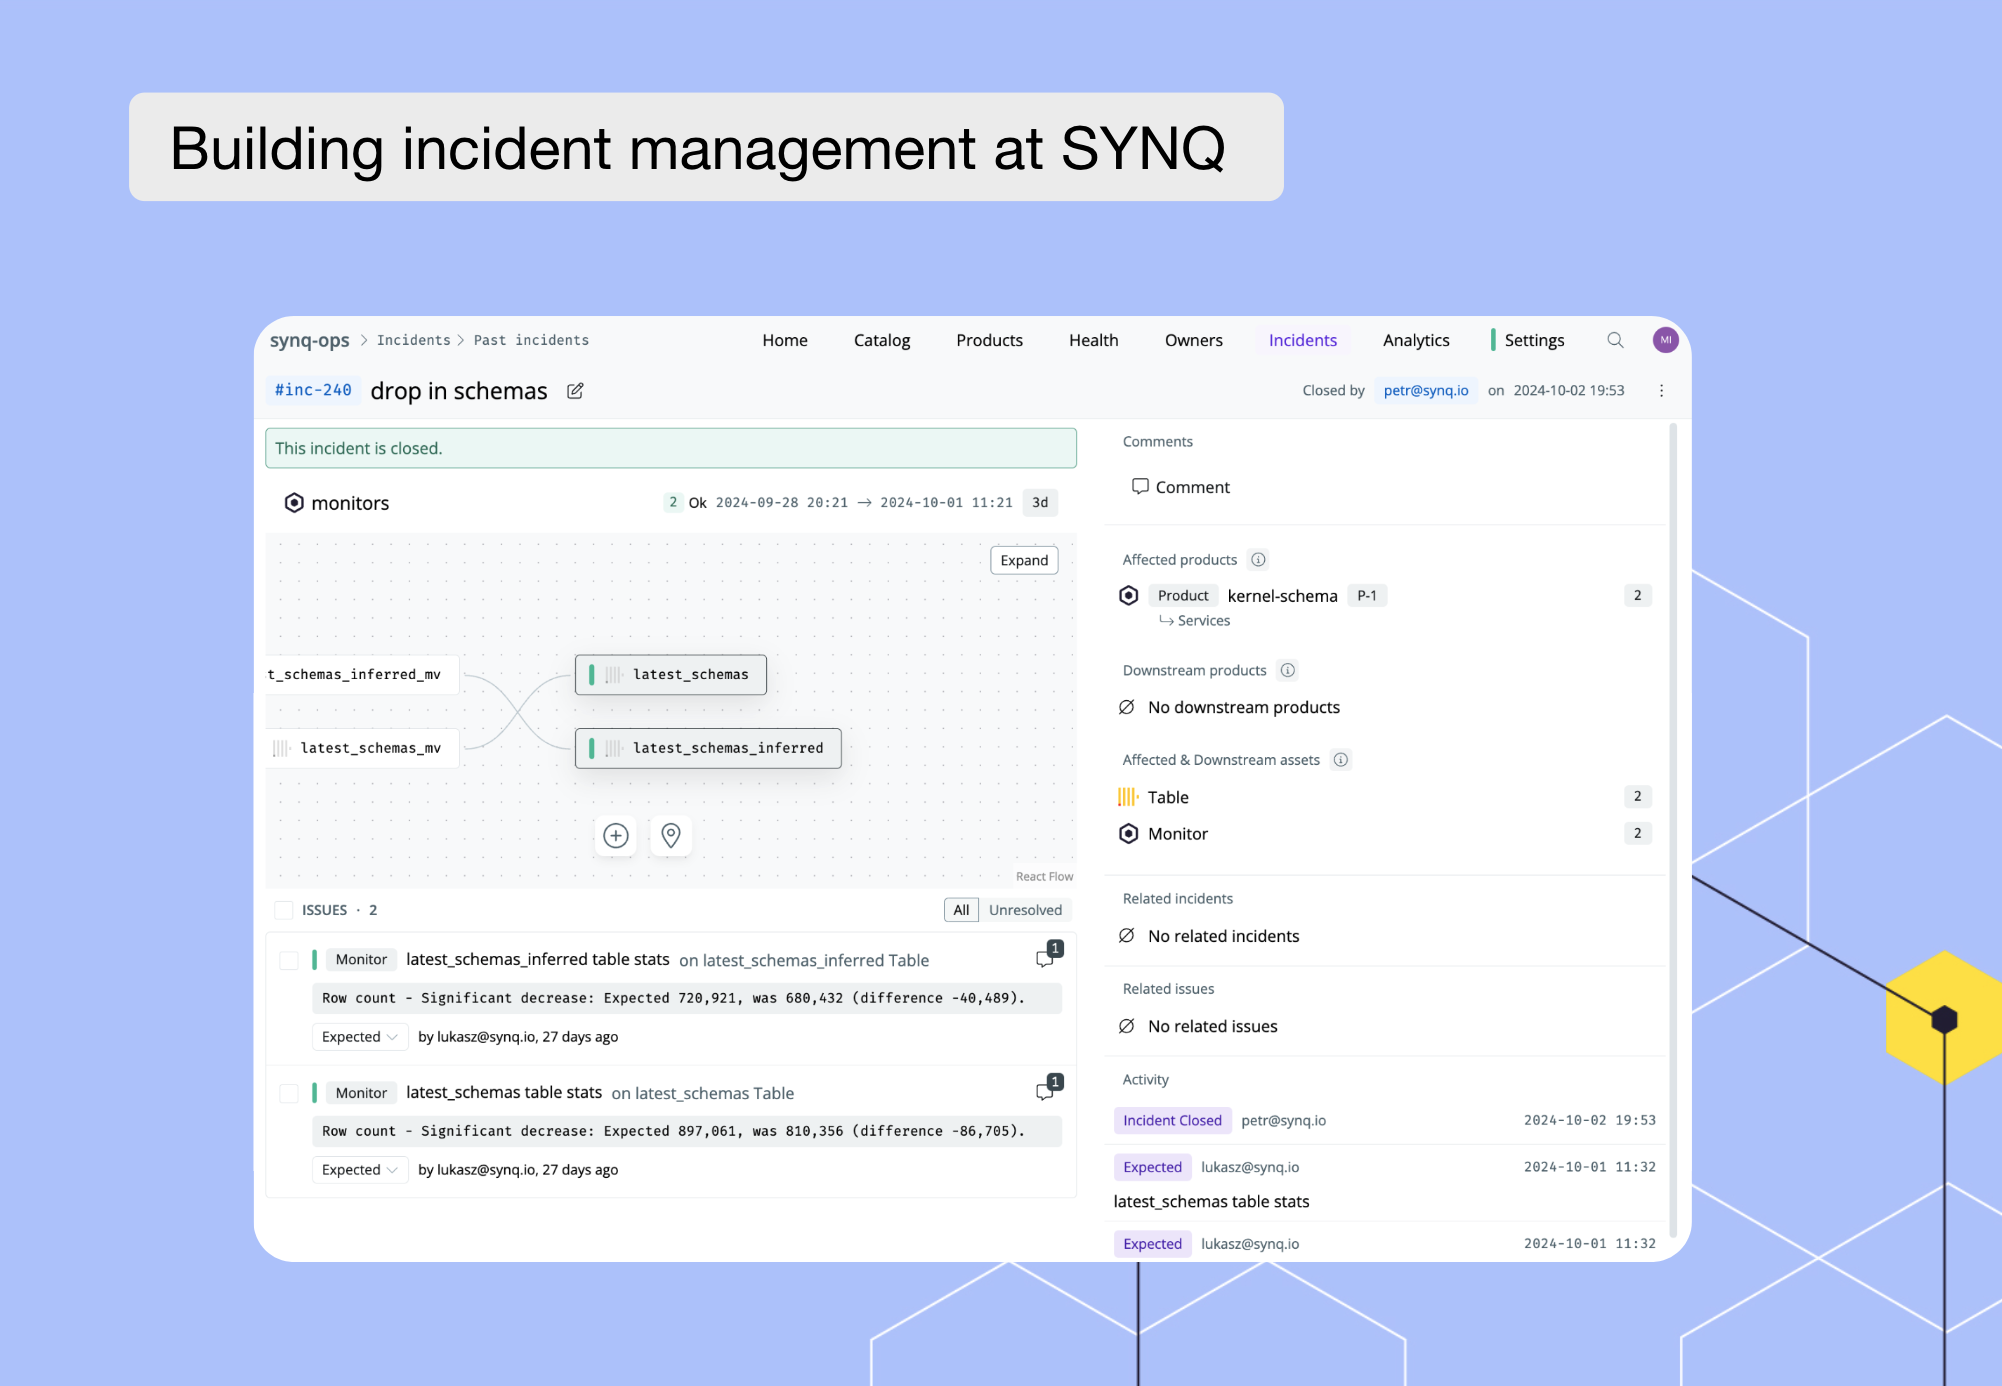Image resolution: width=2002 pixels, height=1386 pixels.
Task: Click the edit pencil icon beside 'drop in schemas'
Action: tap(575, 391)
